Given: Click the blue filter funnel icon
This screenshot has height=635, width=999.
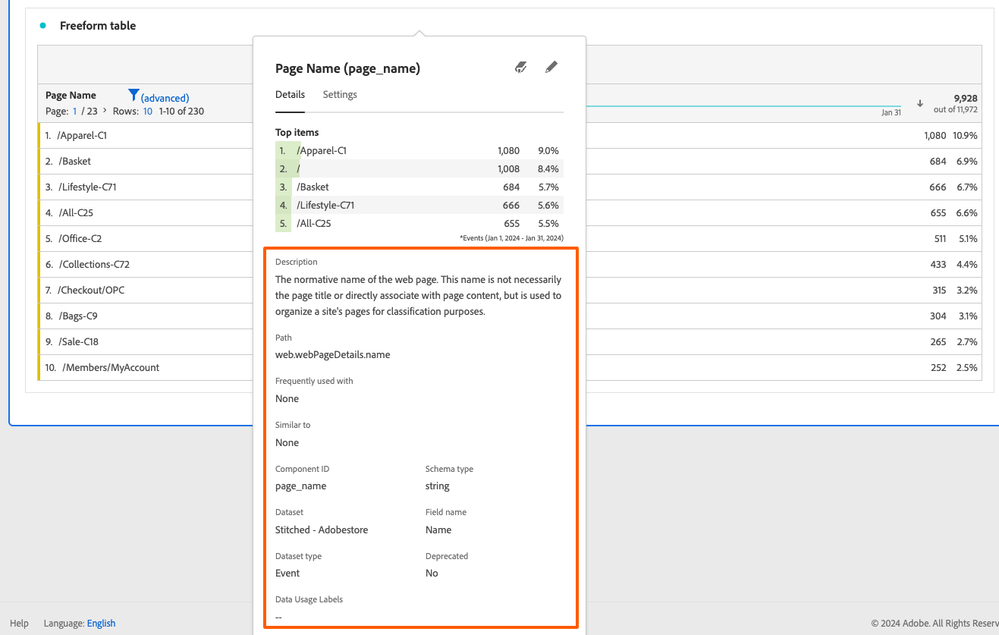Looking at the screenshot, I should click(x=133, y=95).
